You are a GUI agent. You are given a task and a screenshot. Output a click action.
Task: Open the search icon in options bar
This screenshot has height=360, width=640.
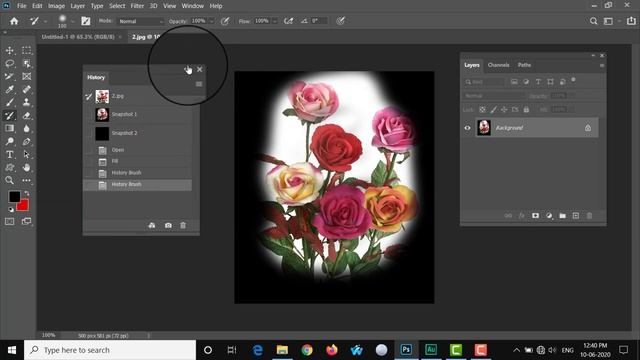pos(593,21)
